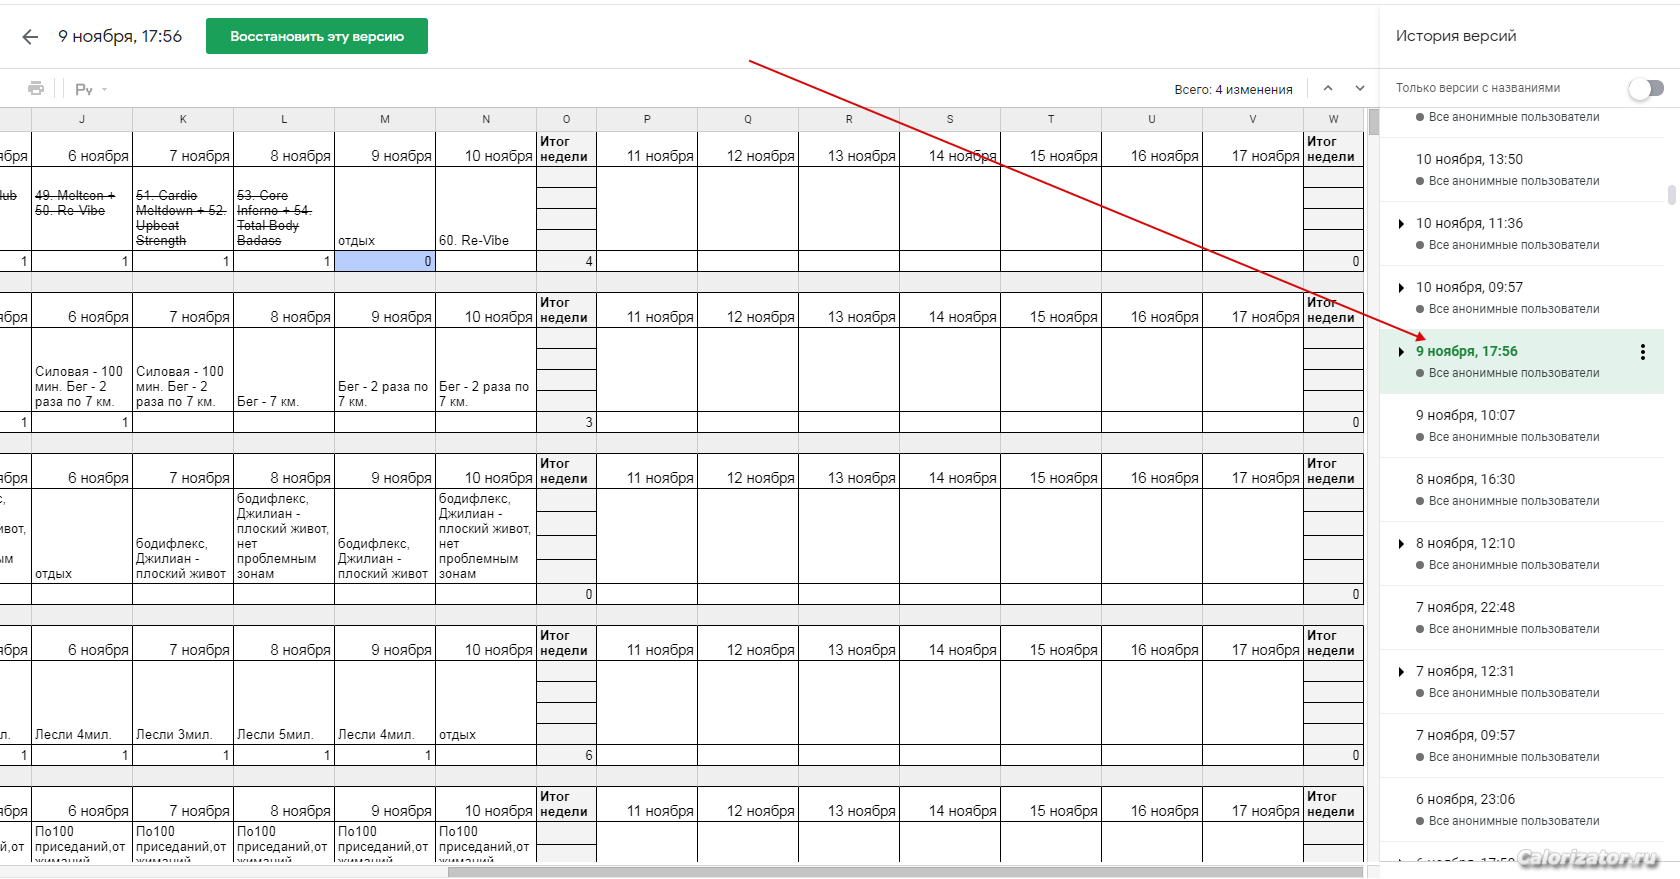The image size is (1680, 879).
Task: Open three-dot menu for the 9 ноября 17:56 version
Action: point(1642,352)
